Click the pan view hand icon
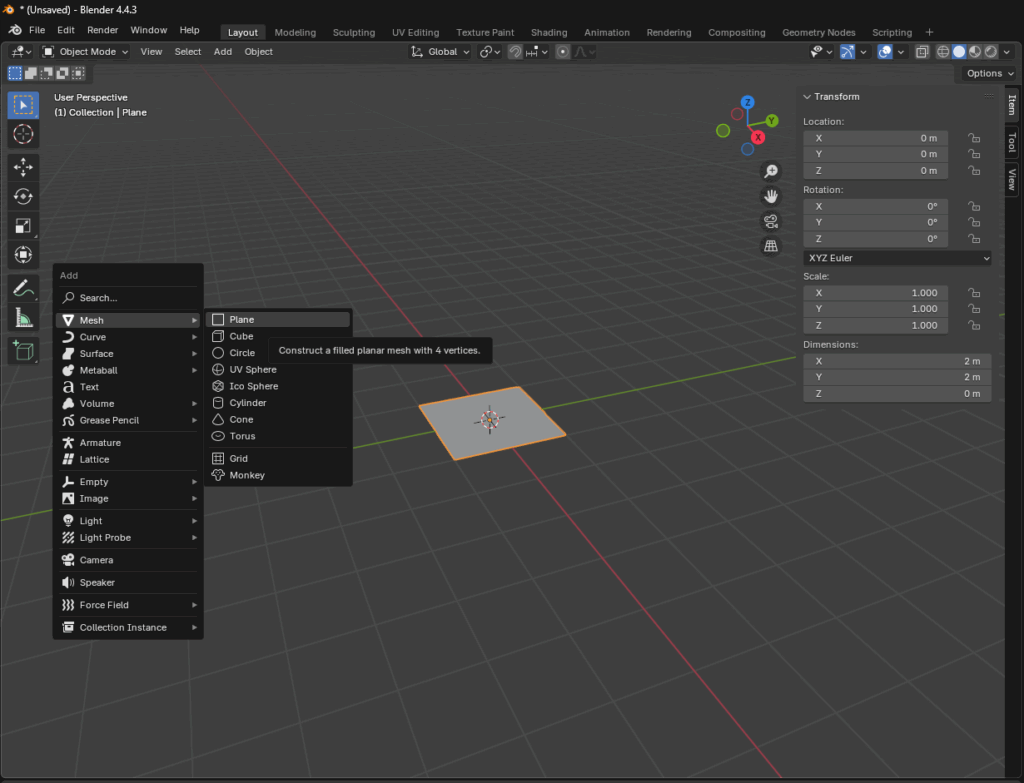 coord(771,196)
